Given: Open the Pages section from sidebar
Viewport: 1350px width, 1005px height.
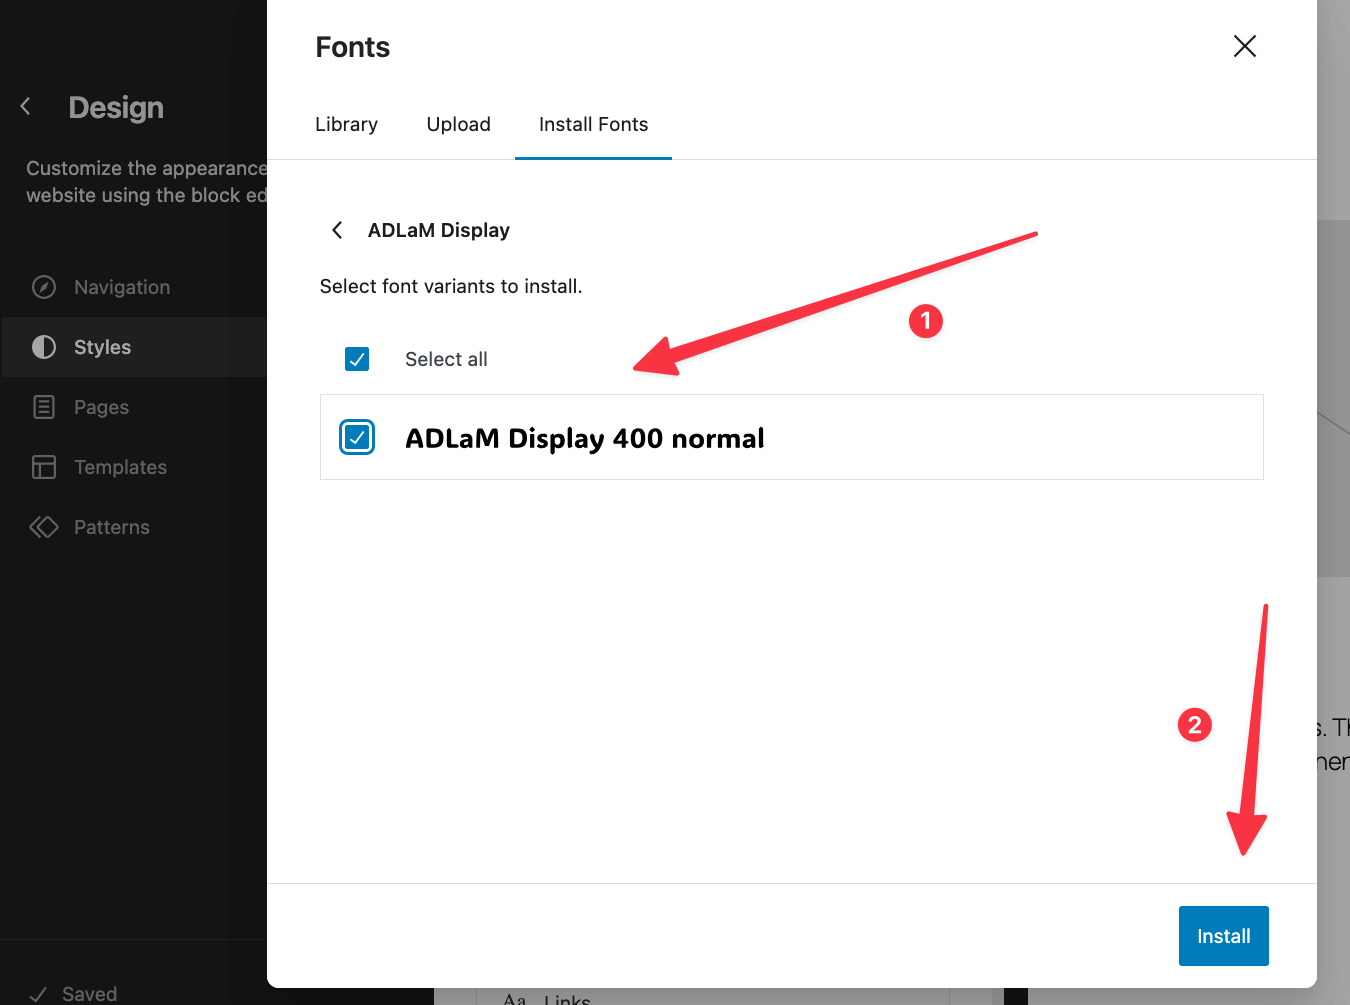Looking at the screenshot, I should tap(101, 407).
